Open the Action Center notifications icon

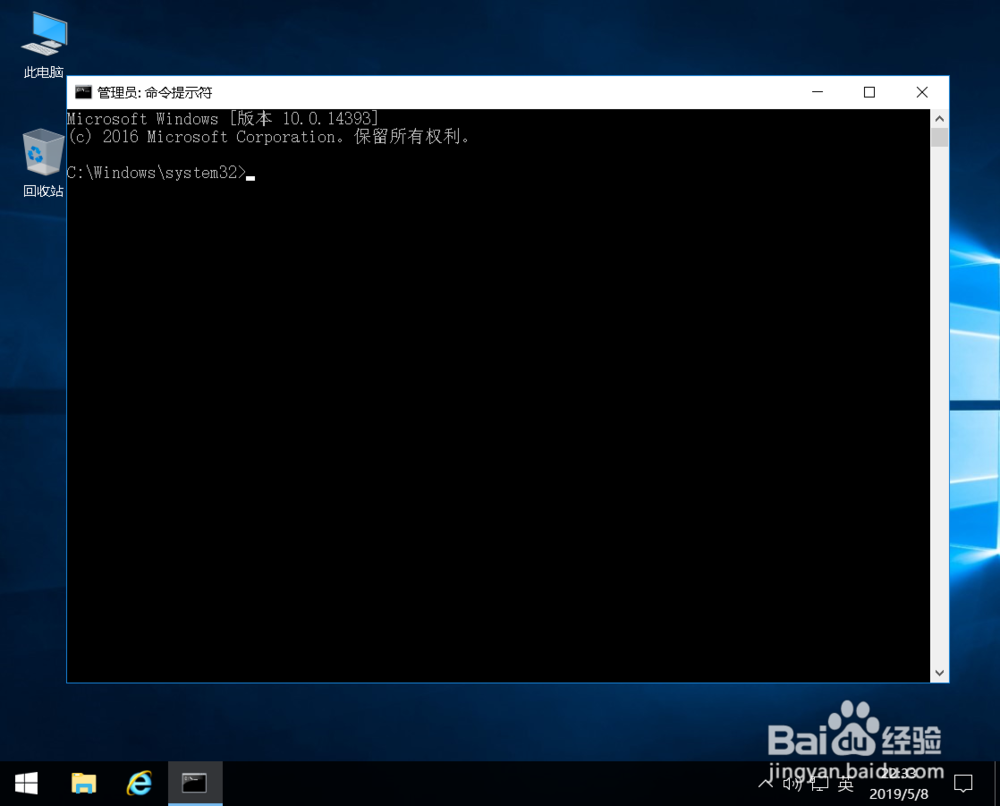[x=963, y=783]
